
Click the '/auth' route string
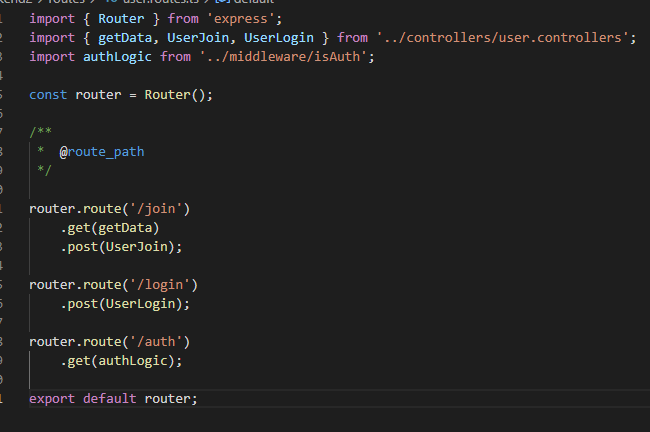pyautogui.click(x=155, y=342)
